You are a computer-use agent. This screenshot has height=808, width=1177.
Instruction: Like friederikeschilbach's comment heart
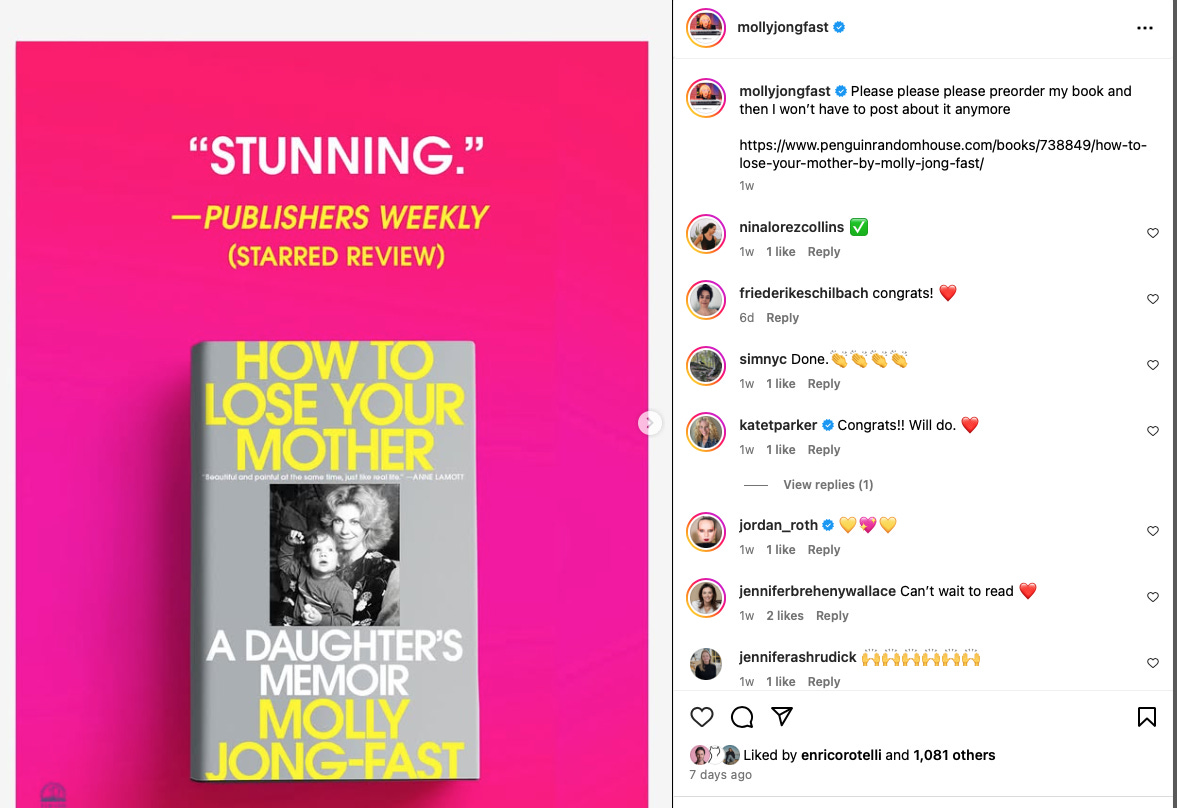(1153, 299)
